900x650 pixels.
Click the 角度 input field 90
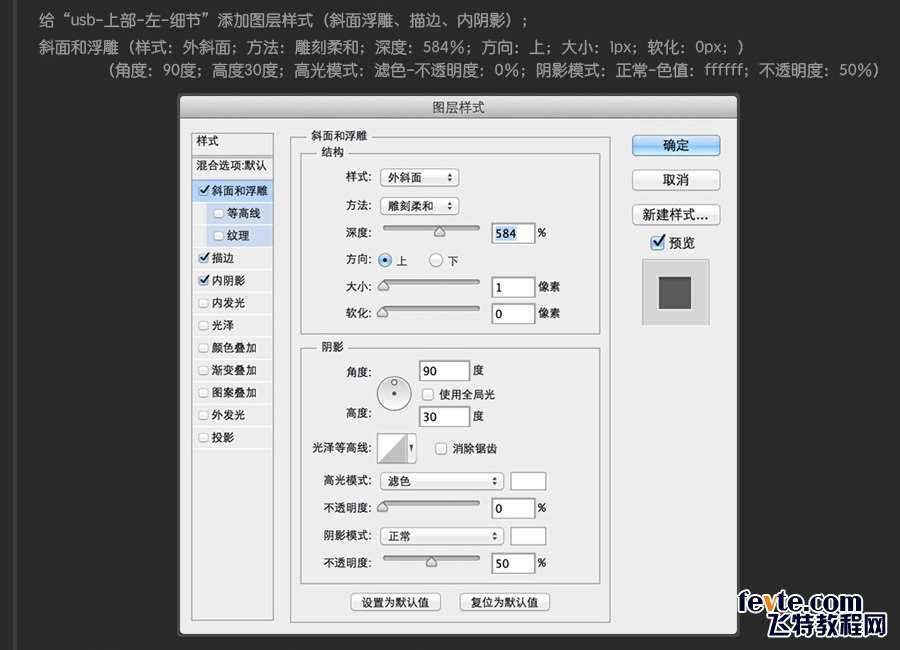(444, 371)
